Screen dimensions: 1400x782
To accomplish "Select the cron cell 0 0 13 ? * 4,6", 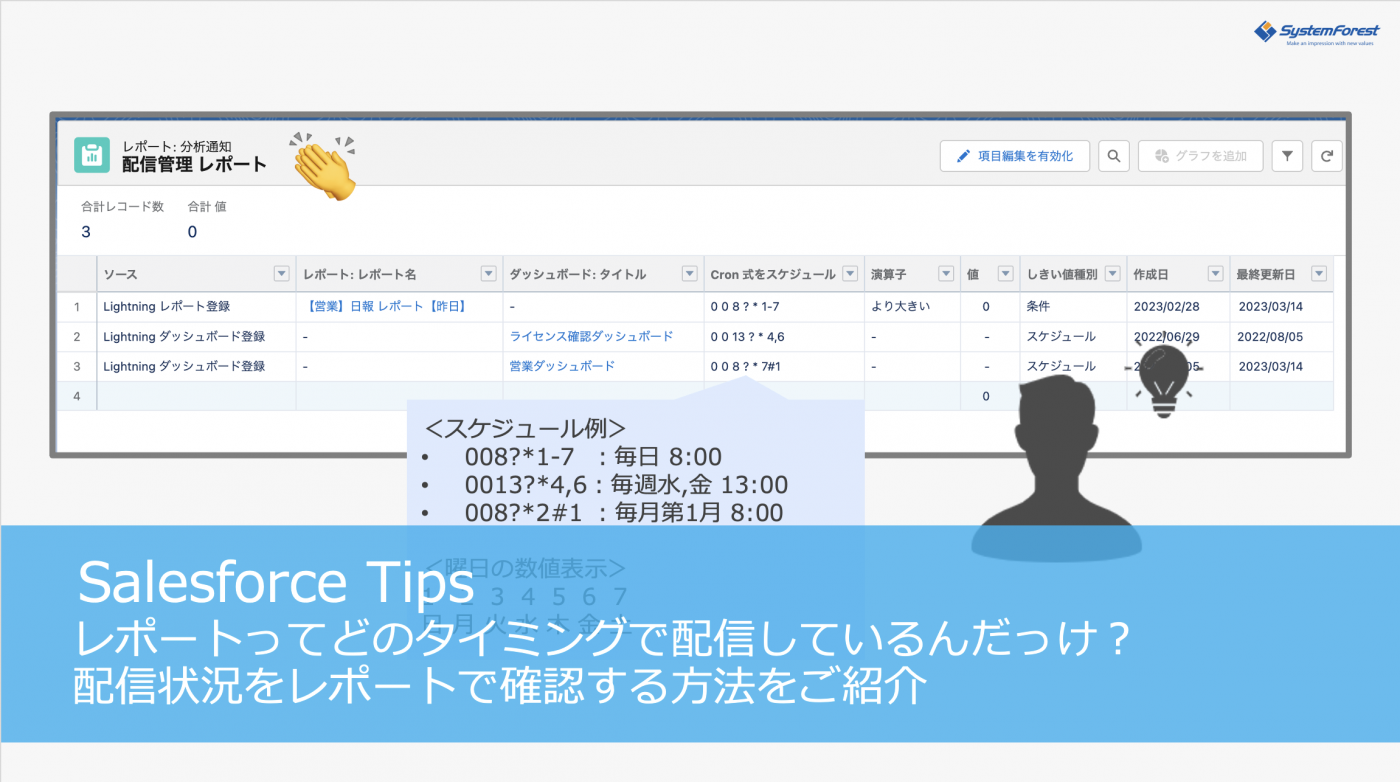I will [x=784, y=336].
